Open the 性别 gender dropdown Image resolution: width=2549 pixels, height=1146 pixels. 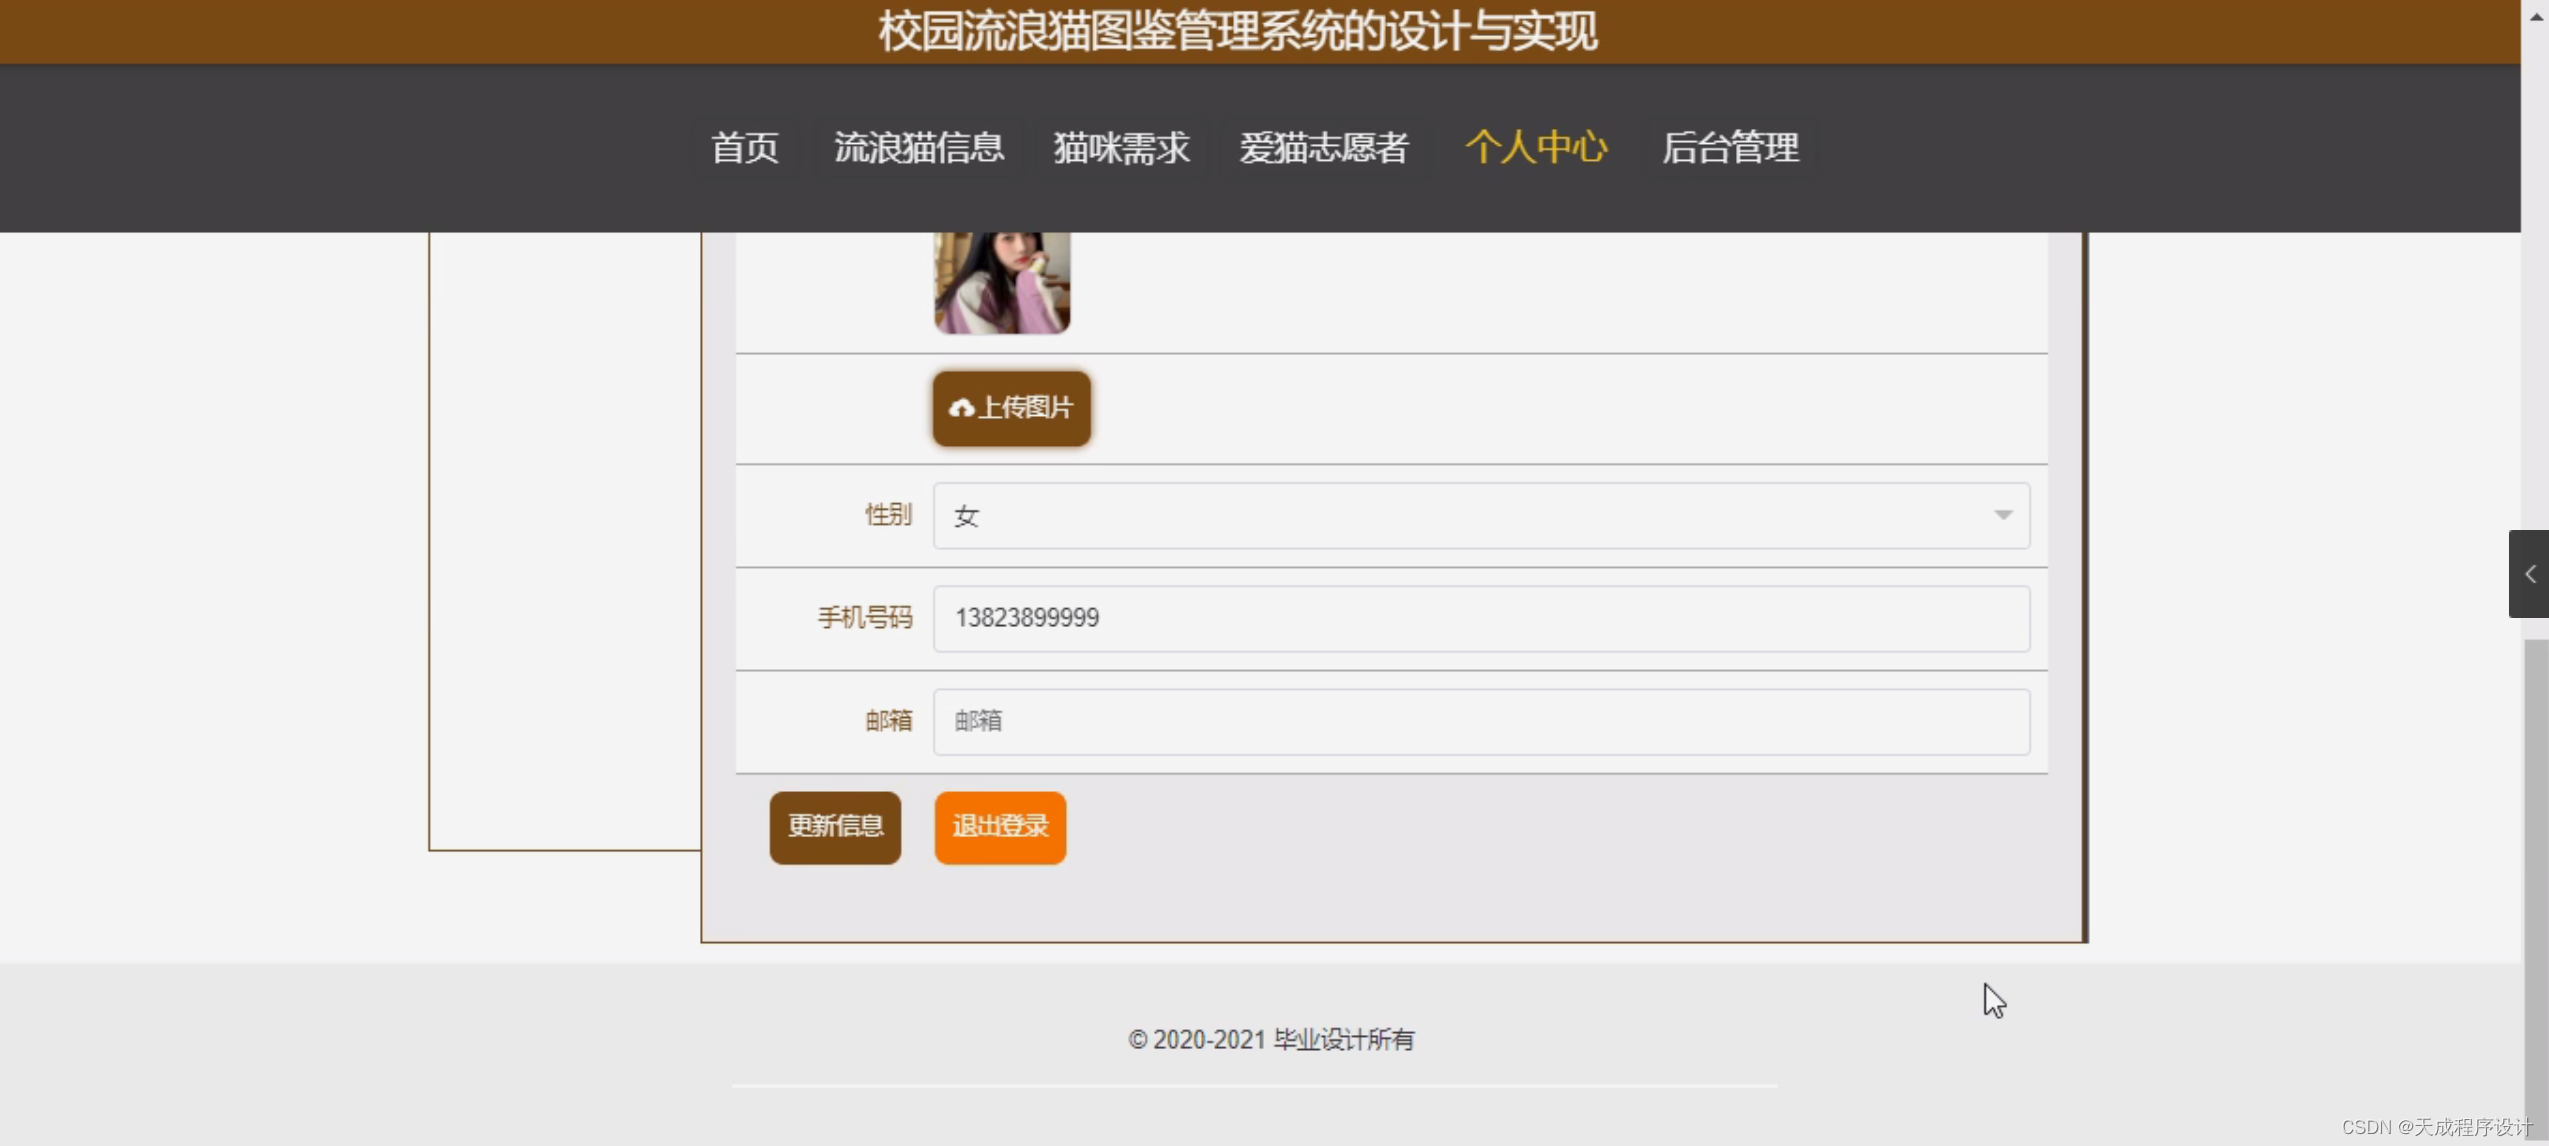click(1480, 515)
